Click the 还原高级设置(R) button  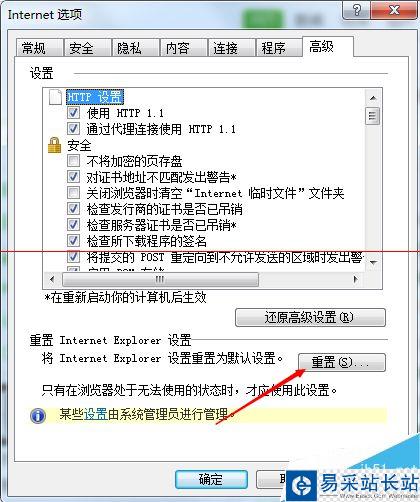[x=310, y=317]
